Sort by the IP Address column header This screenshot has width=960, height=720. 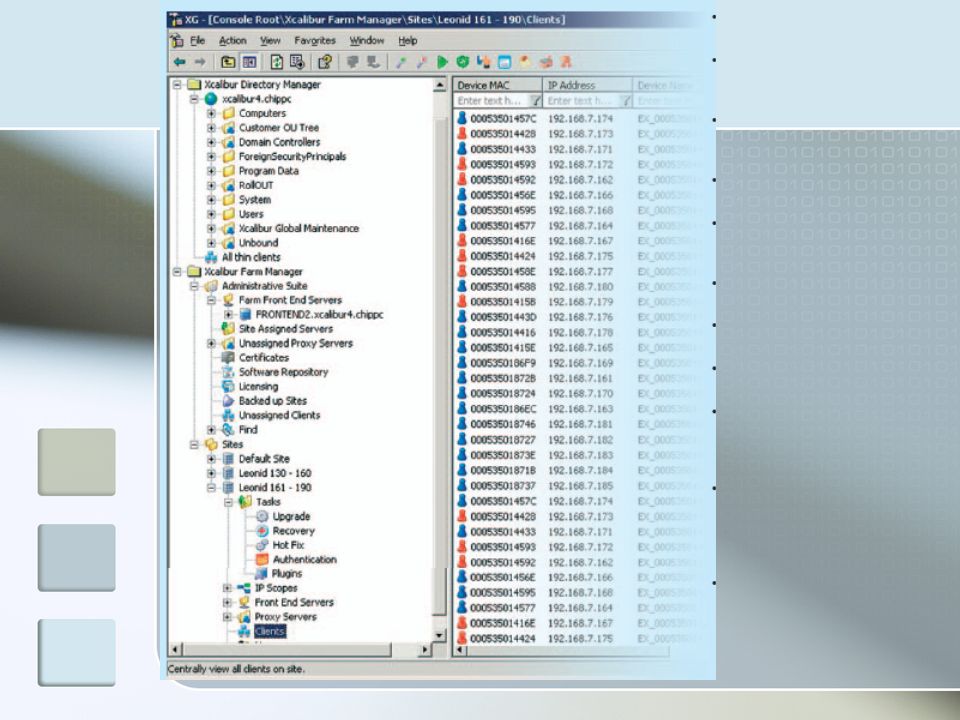(x=588, y=85)
